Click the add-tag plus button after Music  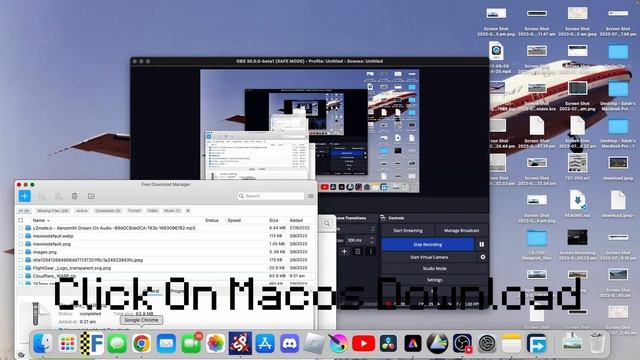coord(188,211)
